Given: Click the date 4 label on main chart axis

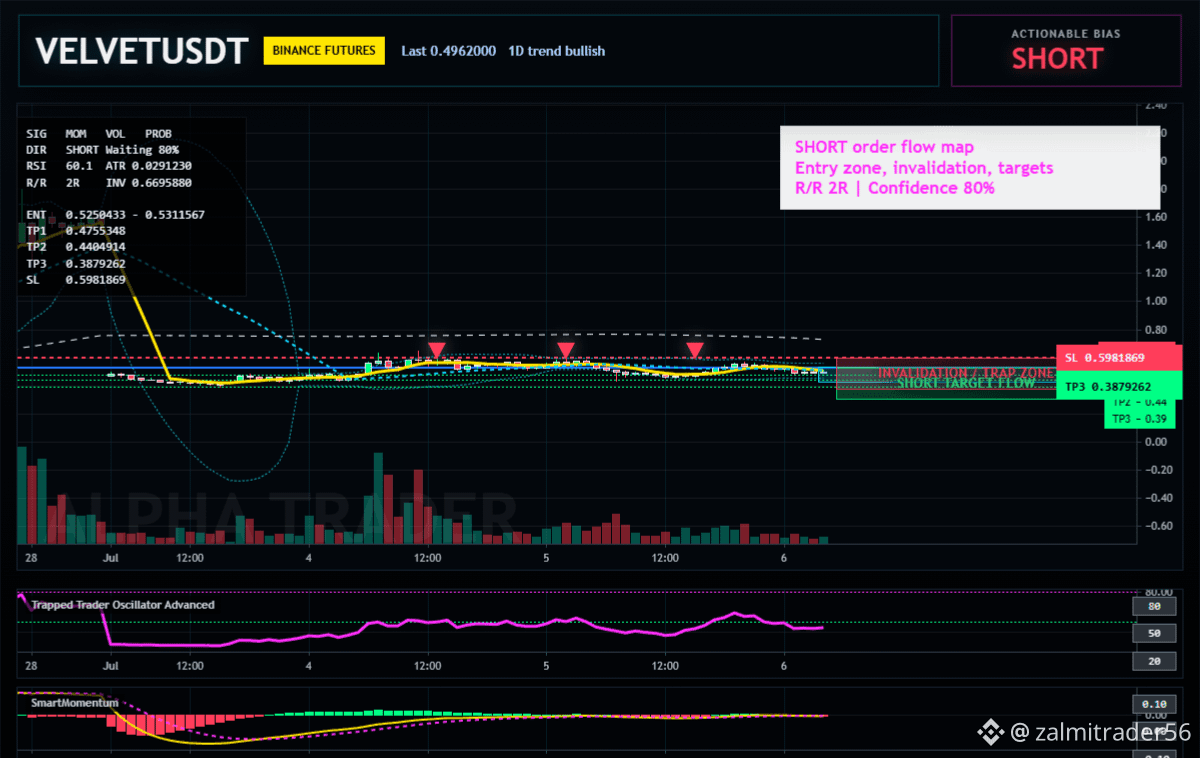Looking at the screenshot, I should [309, 556].
